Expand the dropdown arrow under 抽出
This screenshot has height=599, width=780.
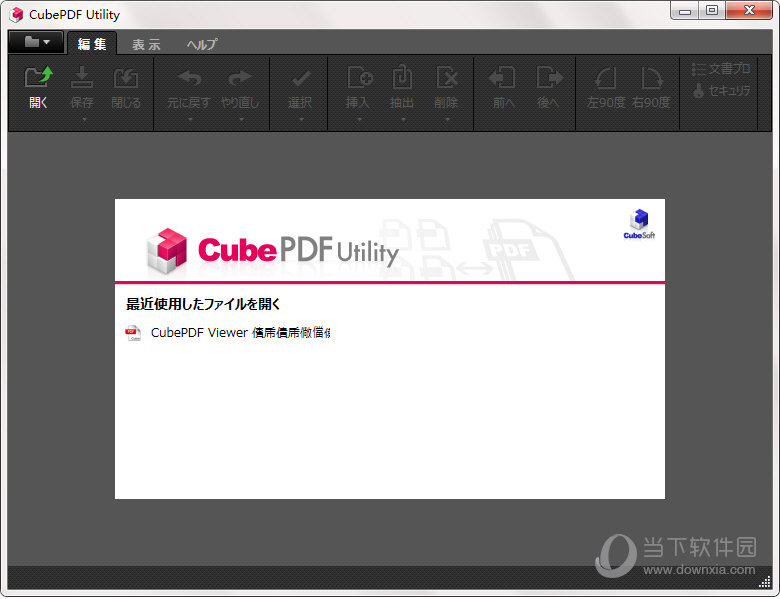coord(403,119)
